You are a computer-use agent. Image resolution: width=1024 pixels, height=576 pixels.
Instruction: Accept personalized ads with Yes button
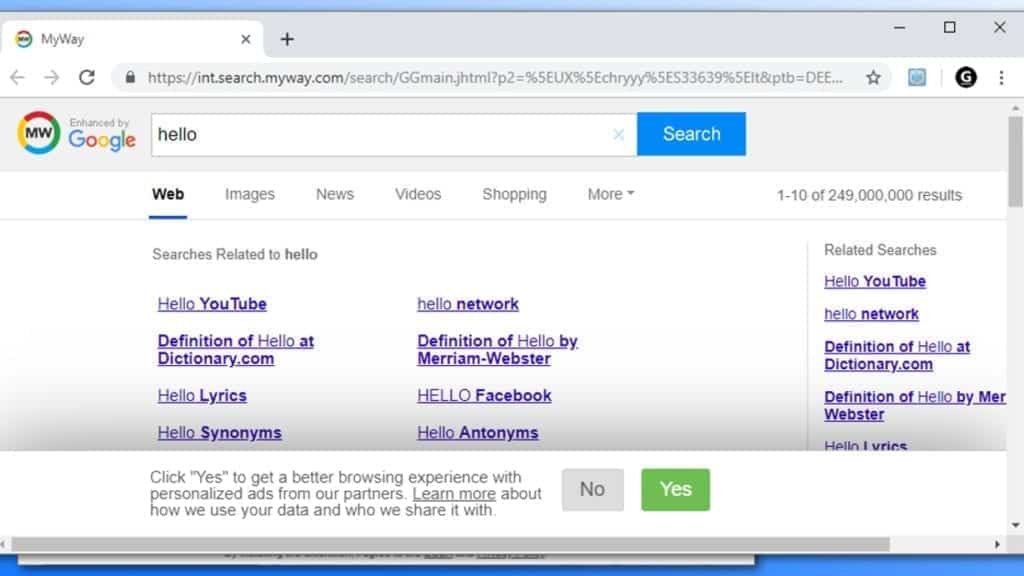675,489
